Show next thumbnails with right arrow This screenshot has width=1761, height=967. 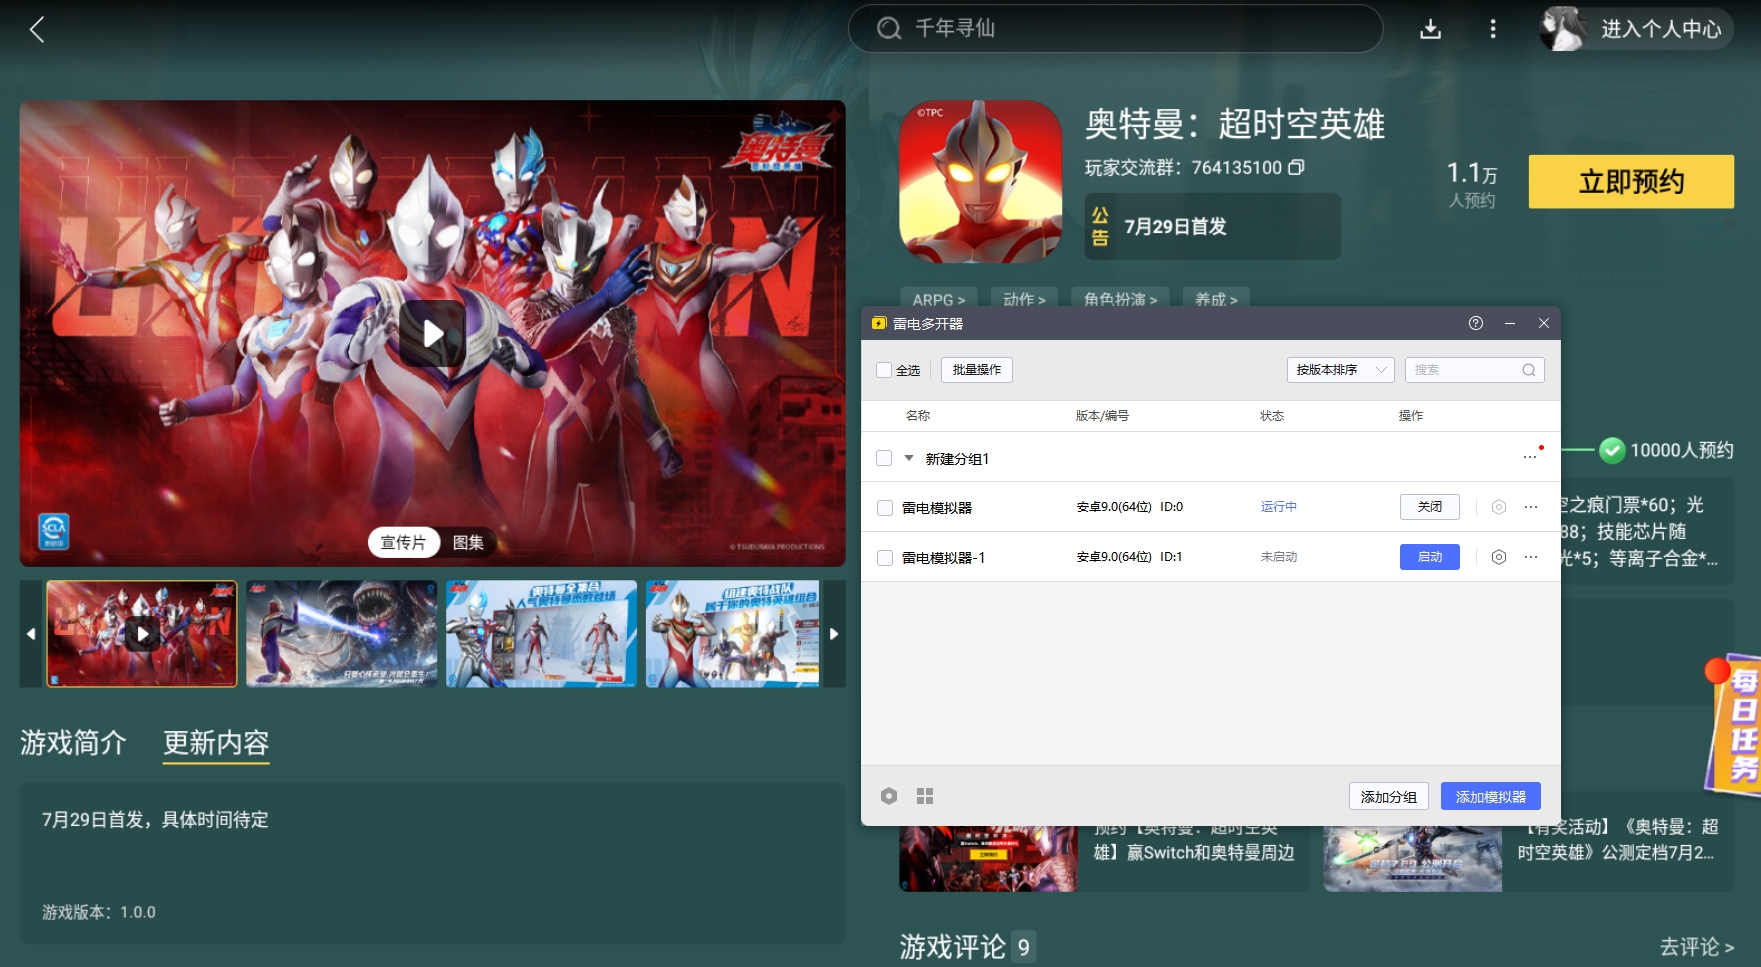(834, 634)
